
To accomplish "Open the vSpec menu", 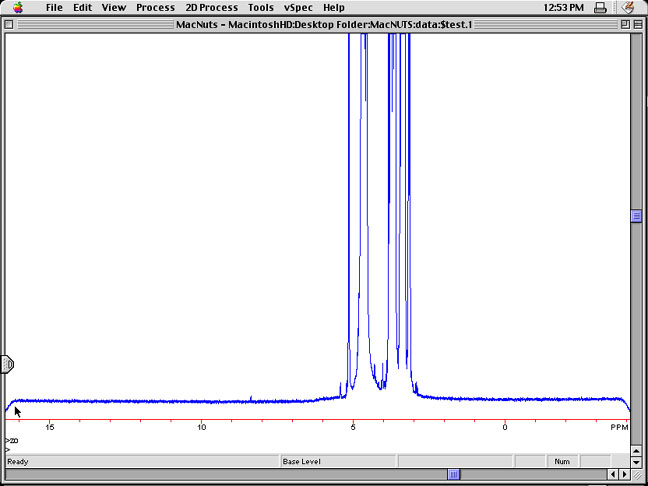I will pyautogui.click(x=298, y=7).
